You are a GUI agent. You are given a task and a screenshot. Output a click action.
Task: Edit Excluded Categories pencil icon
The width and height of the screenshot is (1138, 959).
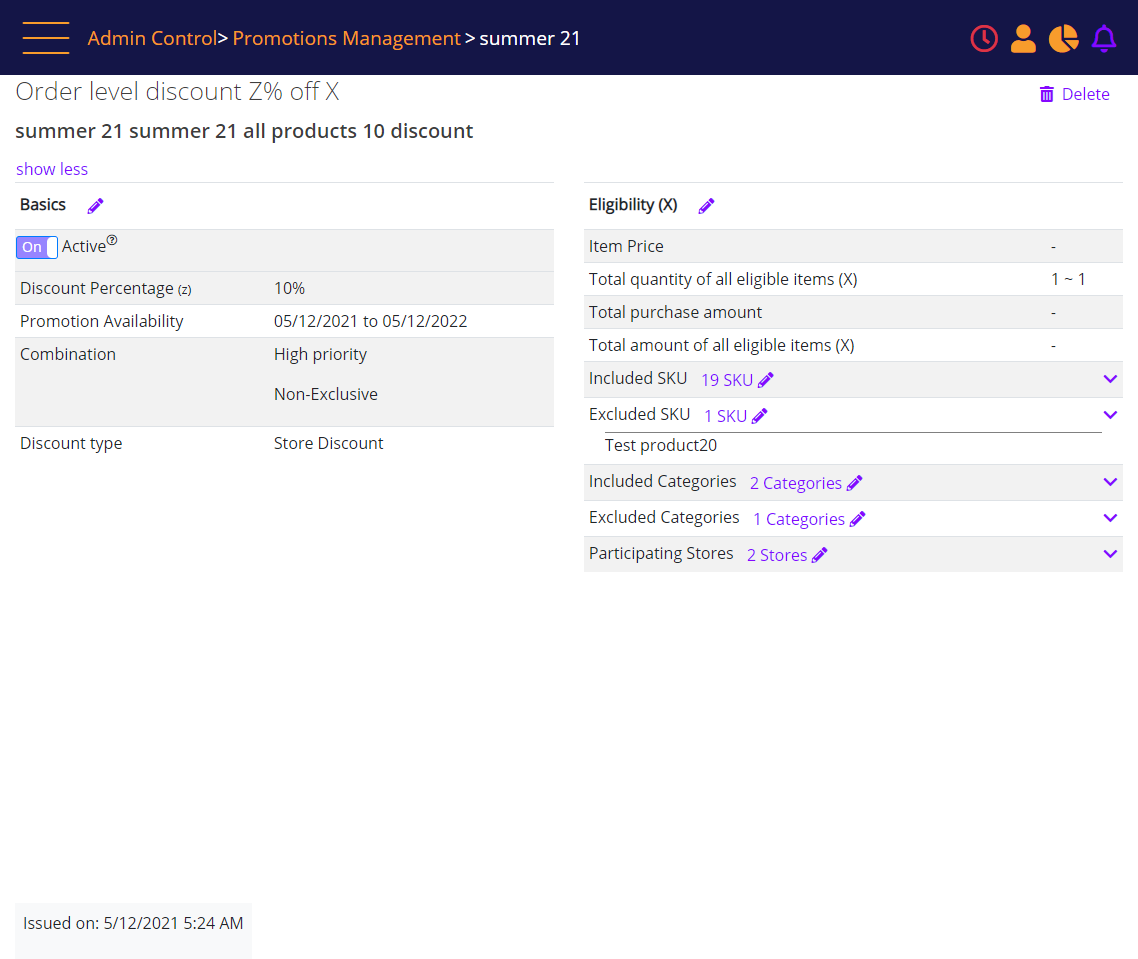[857, 519]
